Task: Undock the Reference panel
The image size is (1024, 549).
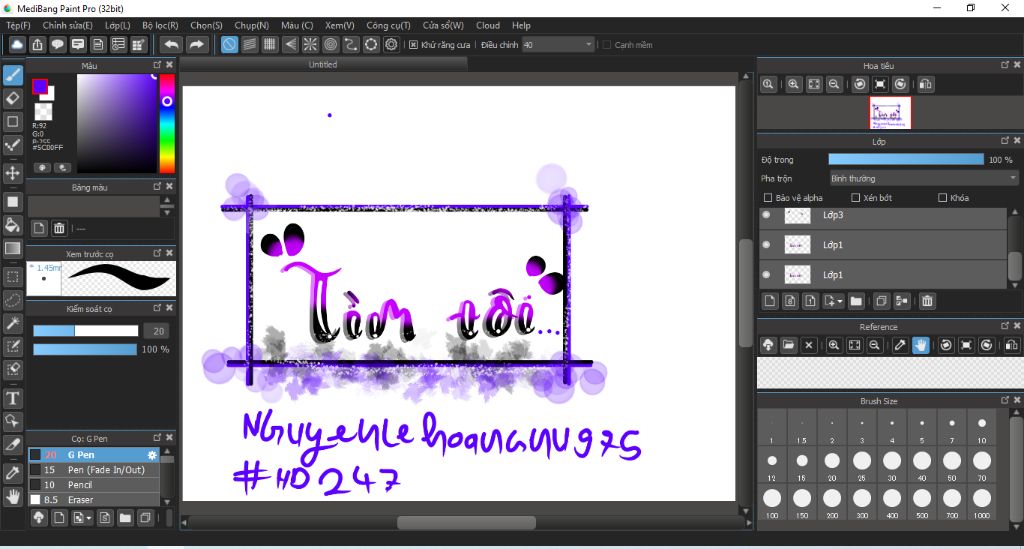Action: pos(1005,326)
